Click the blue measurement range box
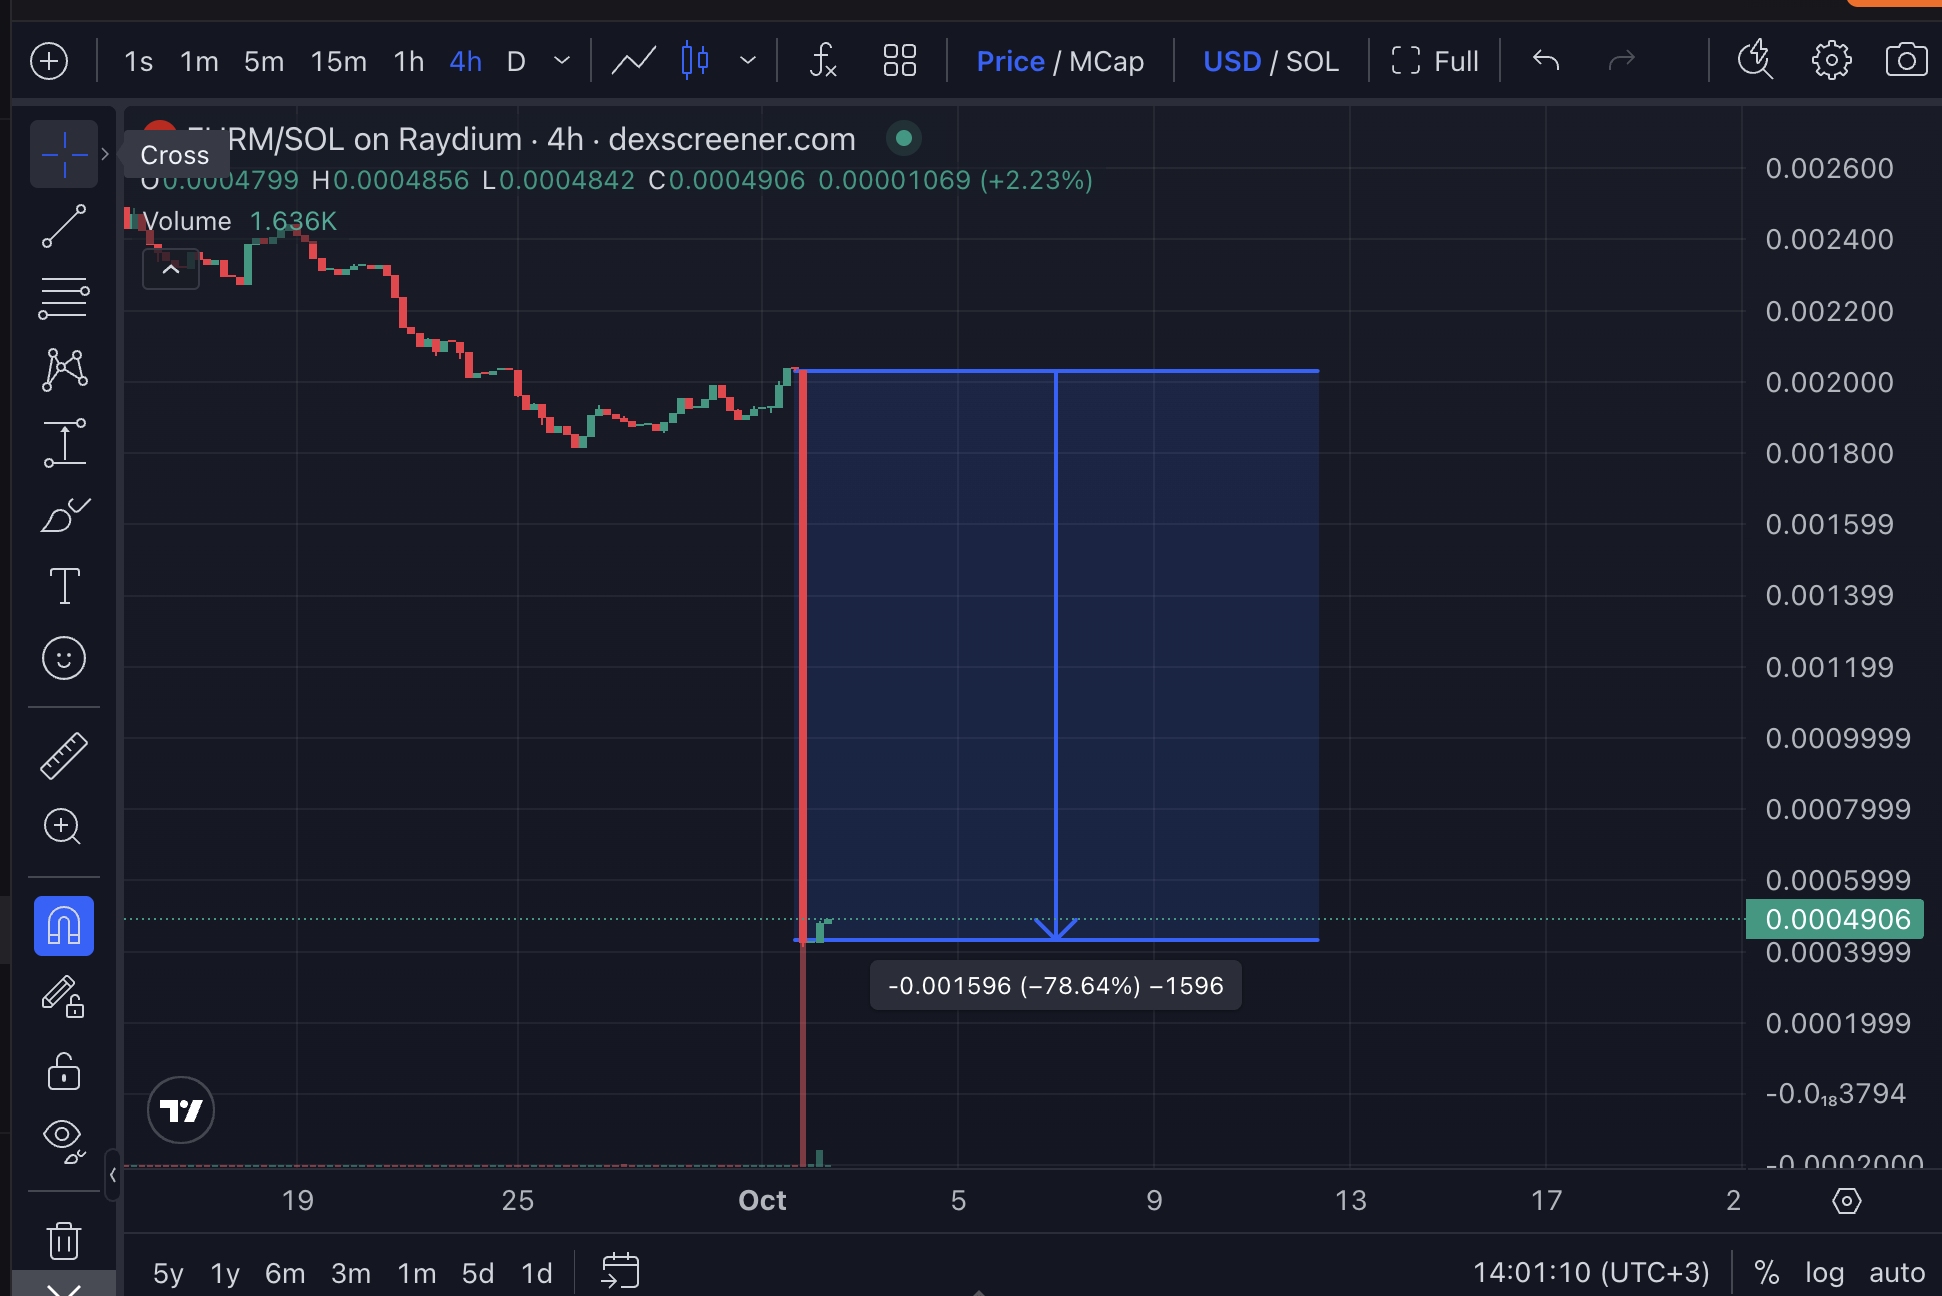 coord(1180,650)
